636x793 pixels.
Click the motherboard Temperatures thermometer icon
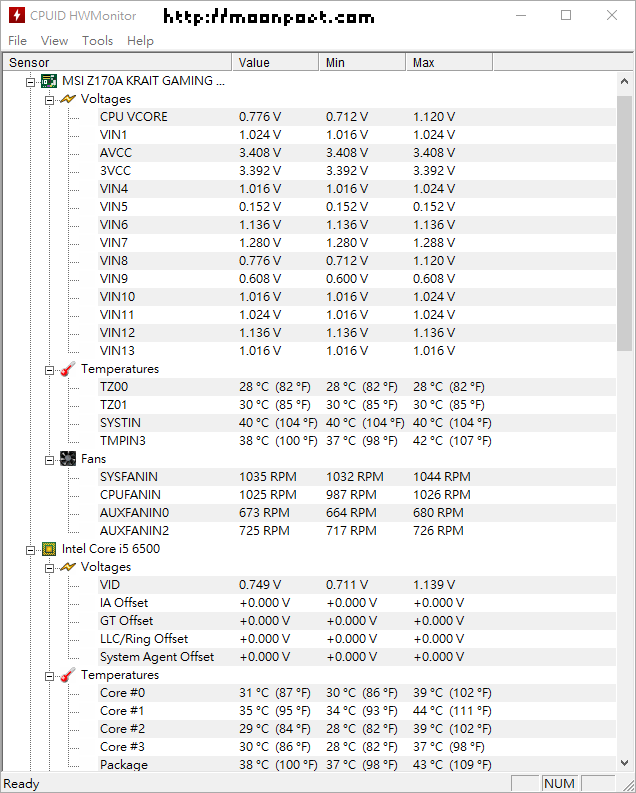[67, 369]
